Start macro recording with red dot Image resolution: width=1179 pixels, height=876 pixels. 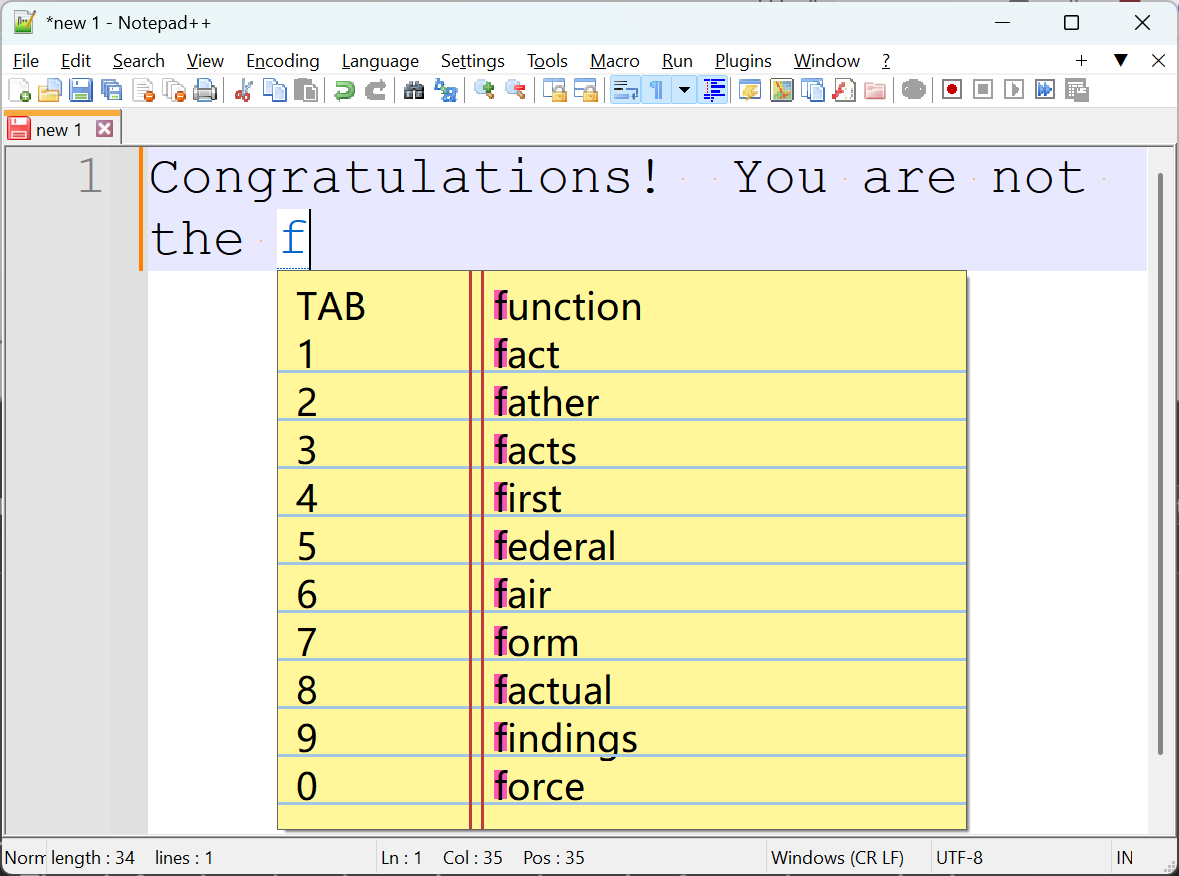(x=952, y=90)
